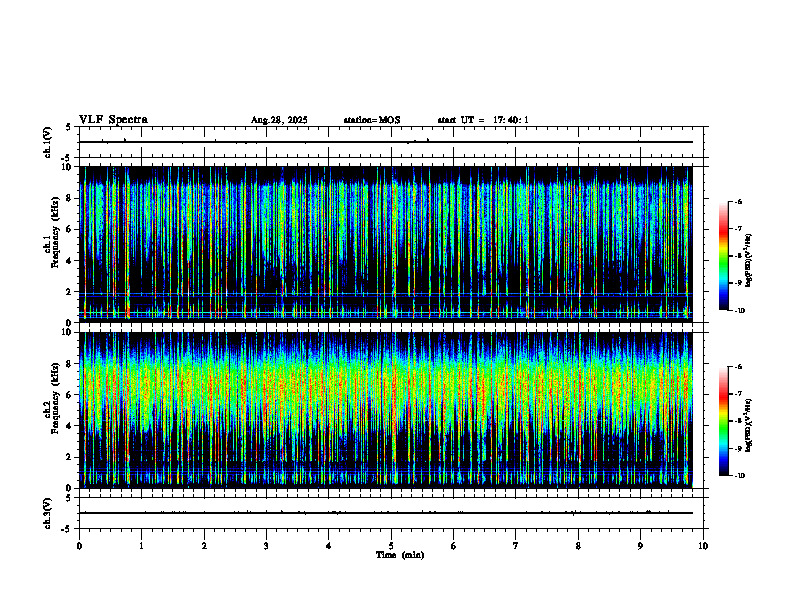Click the "Time (min)" x-axis label
Image resolution: width=792 pixels, height=612 pixels.
(x=400, y=555)
